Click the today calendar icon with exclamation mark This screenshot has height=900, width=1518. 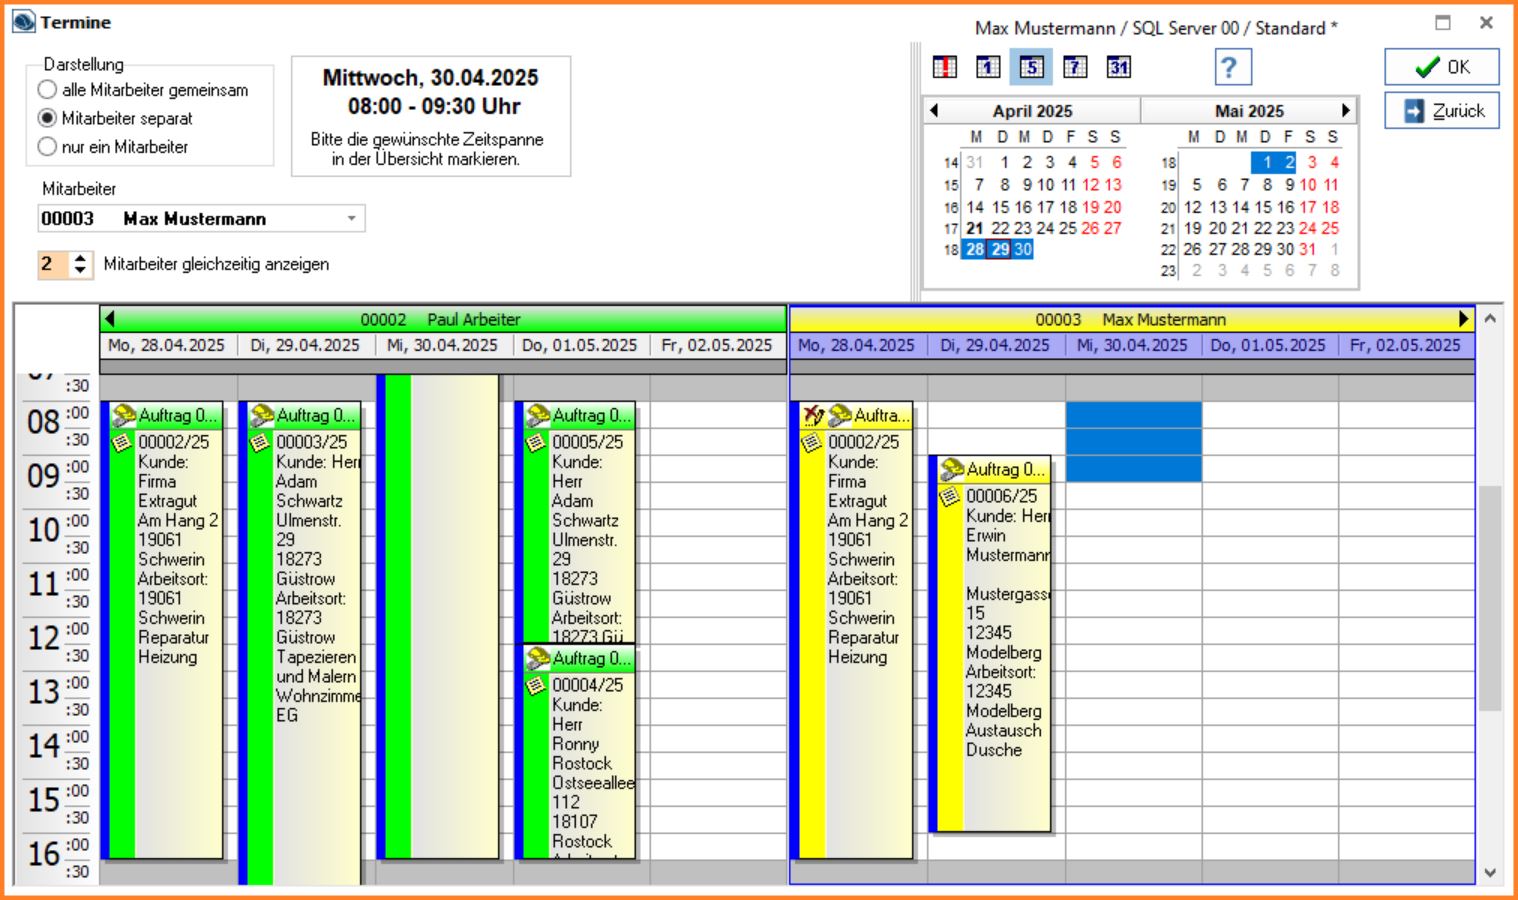coord(944,67)
